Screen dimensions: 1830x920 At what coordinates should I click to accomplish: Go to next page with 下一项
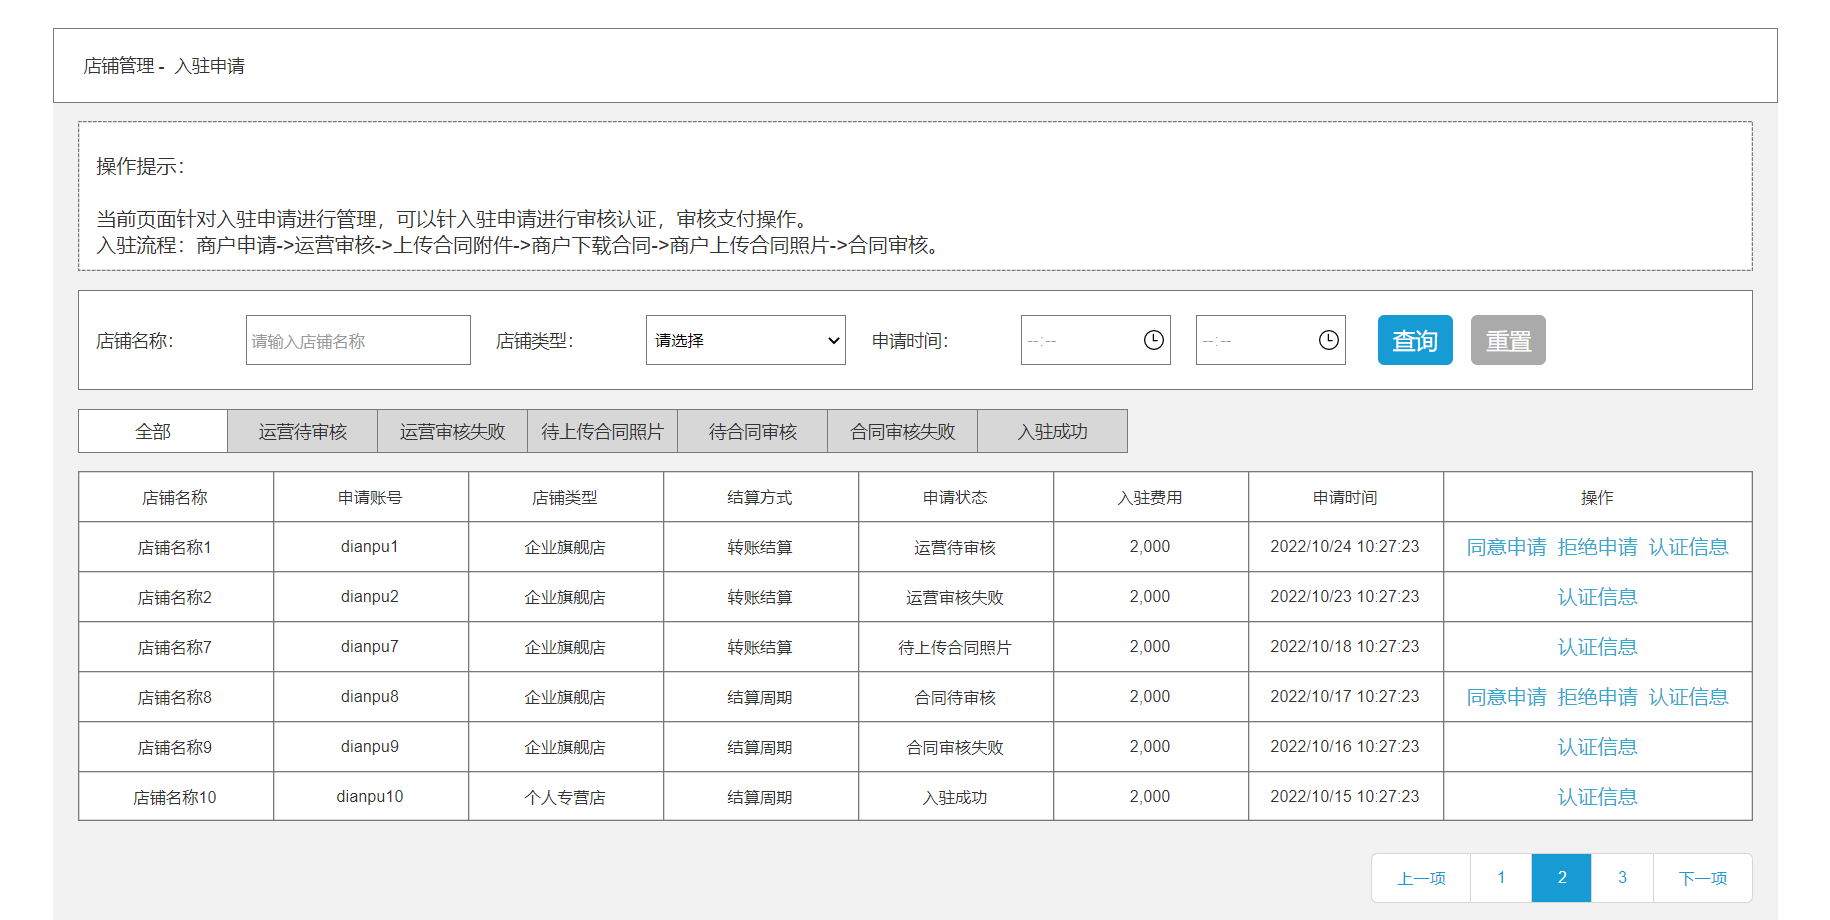[1702, 878]
